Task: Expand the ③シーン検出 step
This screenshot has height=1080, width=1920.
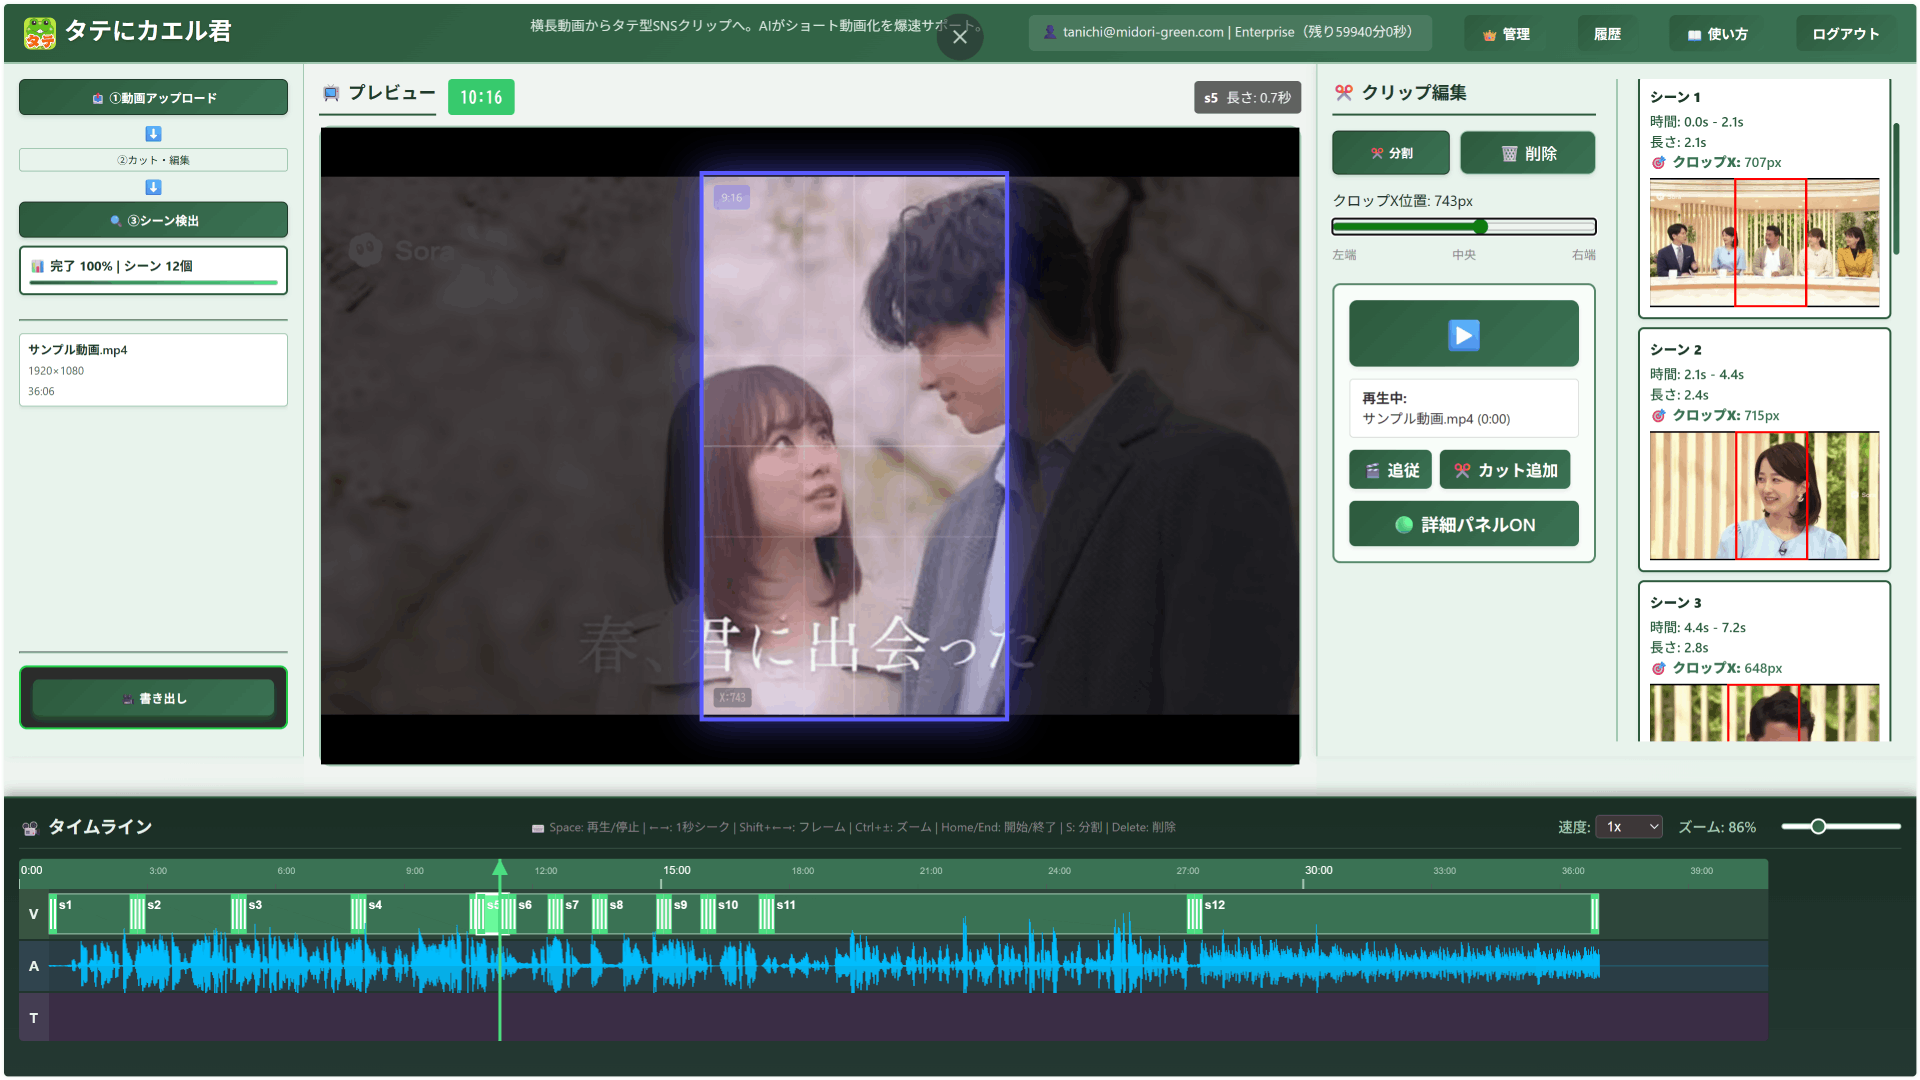Action: click(x=153, y=220)
